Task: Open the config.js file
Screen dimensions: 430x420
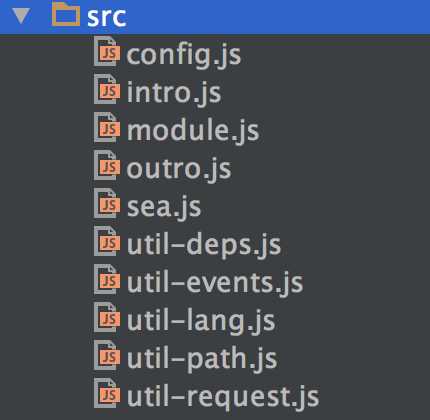Action: tap(183, 55)
